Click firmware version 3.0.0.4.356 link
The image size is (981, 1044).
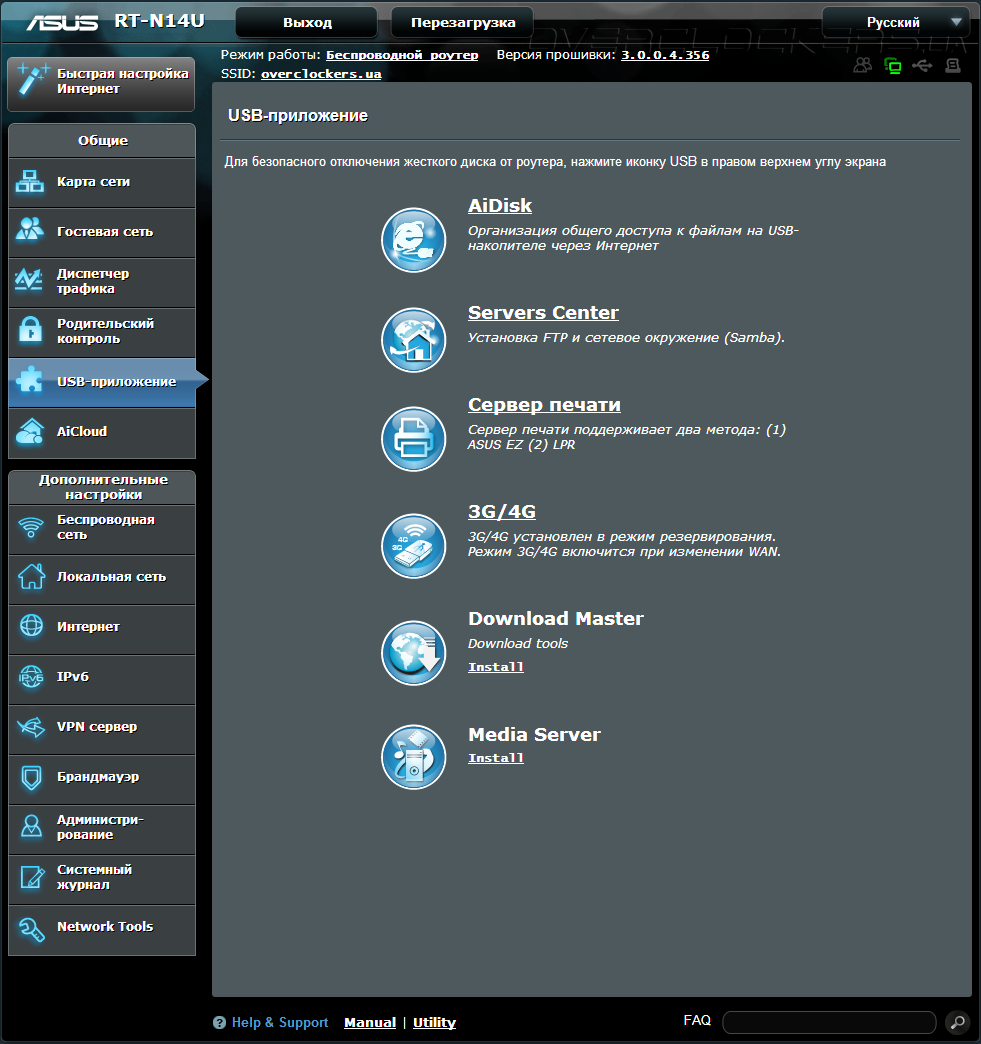pos(665,55)
